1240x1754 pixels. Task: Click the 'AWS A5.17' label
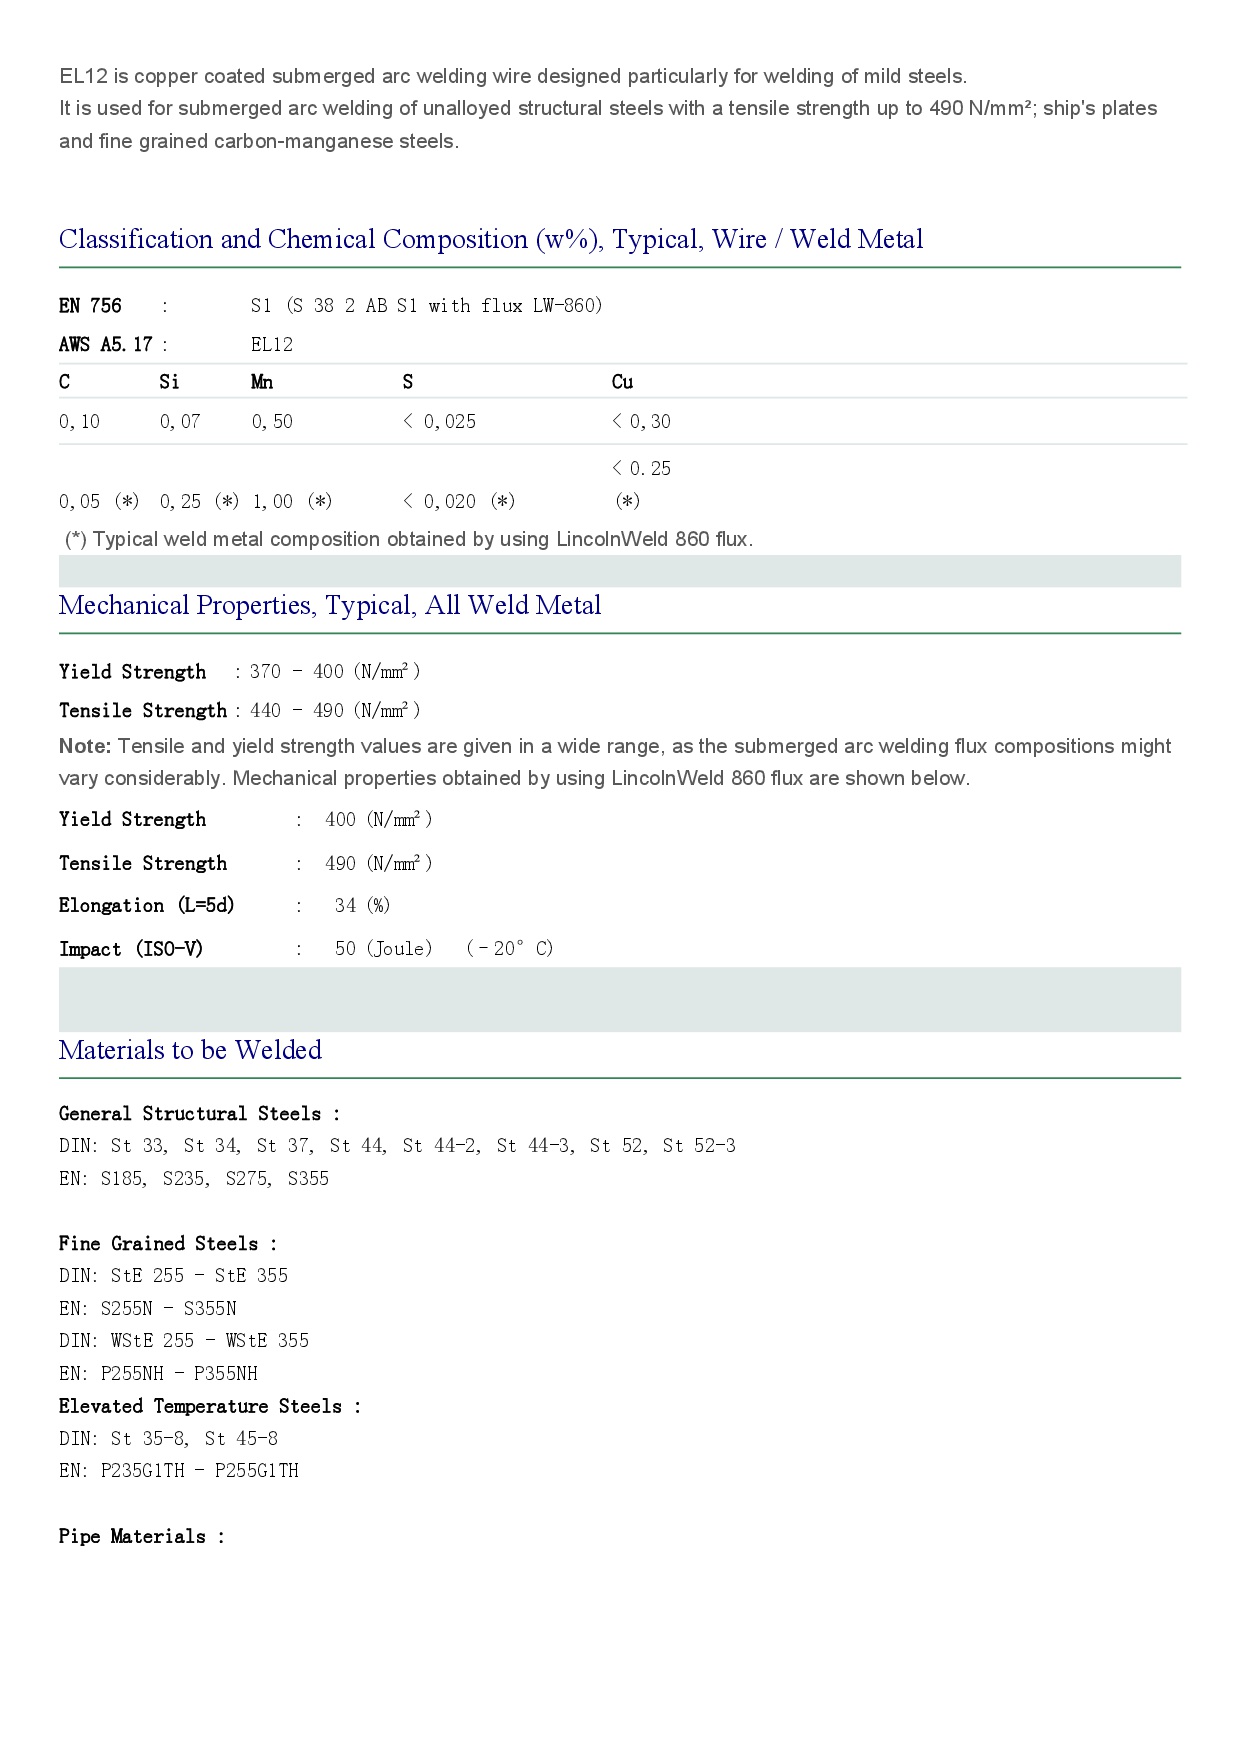click(106, 345)
